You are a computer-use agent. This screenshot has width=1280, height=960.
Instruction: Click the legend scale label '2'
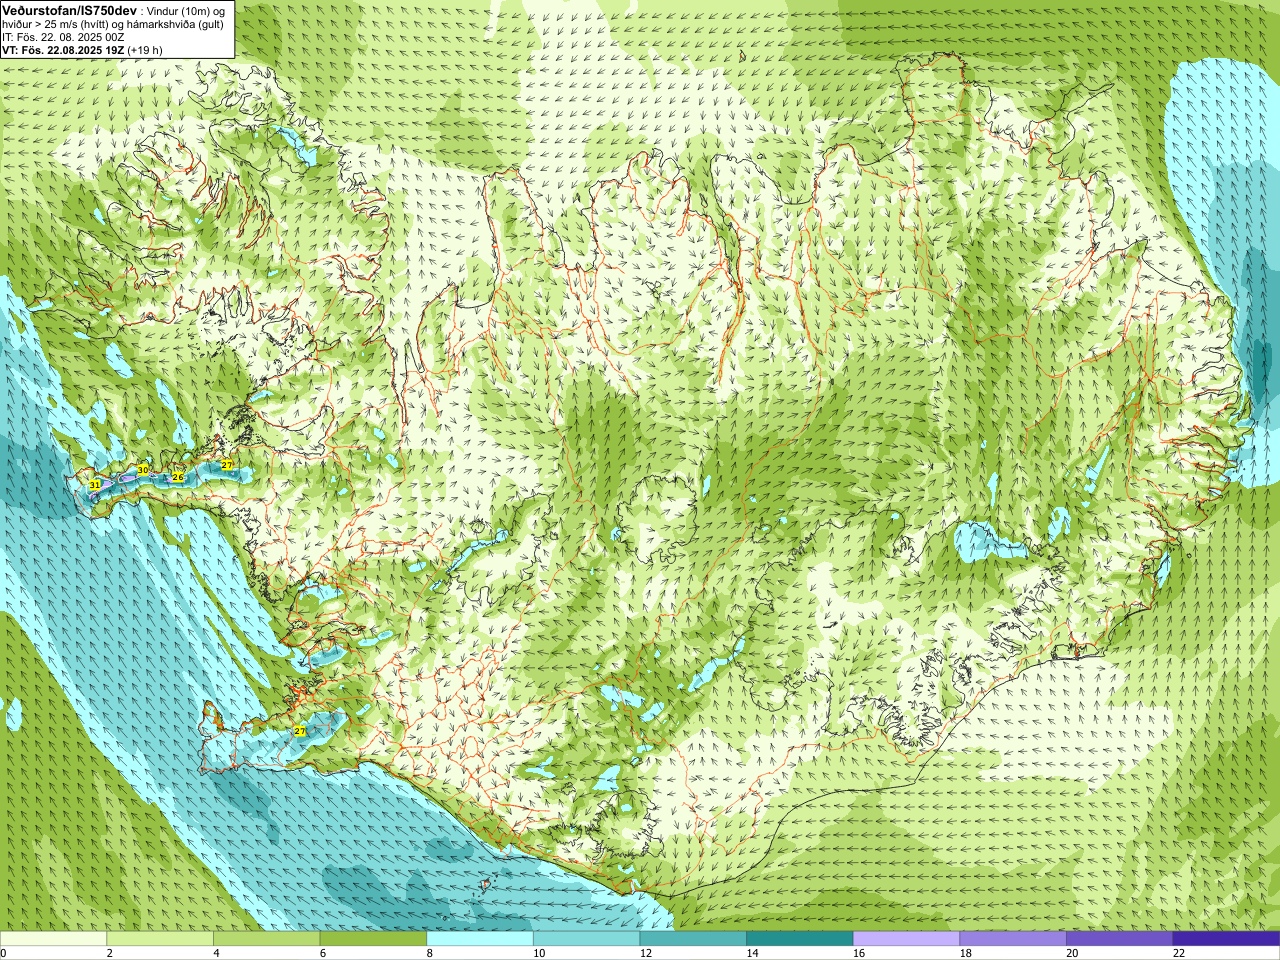click(109, 954)
